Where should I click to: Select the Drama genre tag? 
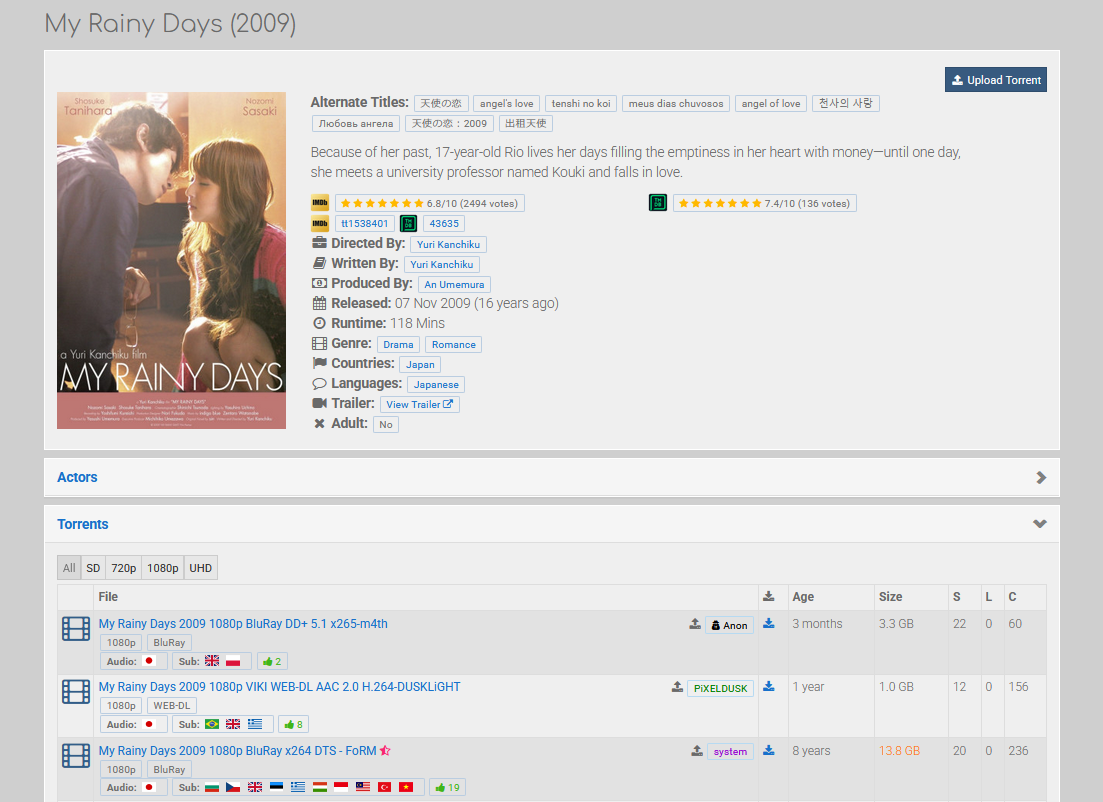(x=398, y=345)
